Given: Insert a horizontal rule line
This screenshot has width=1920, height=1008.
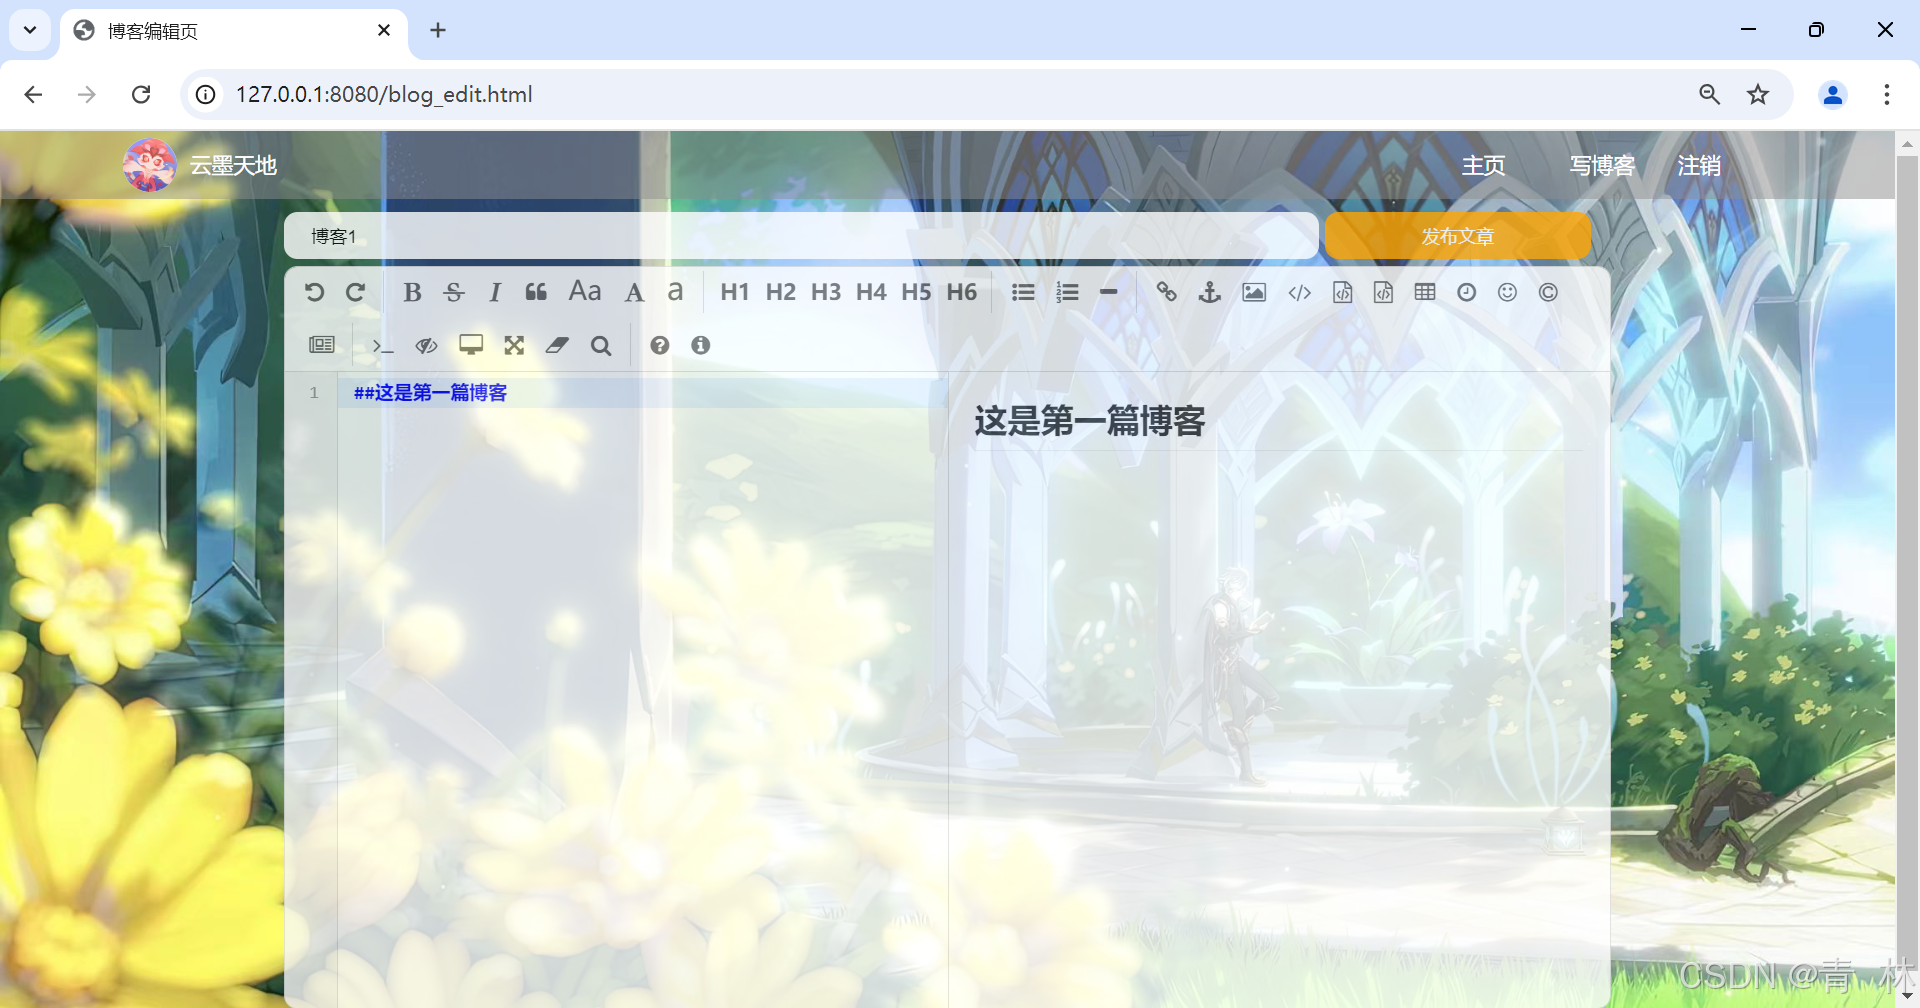Looking at the screenshot, I should (1108, 292).
